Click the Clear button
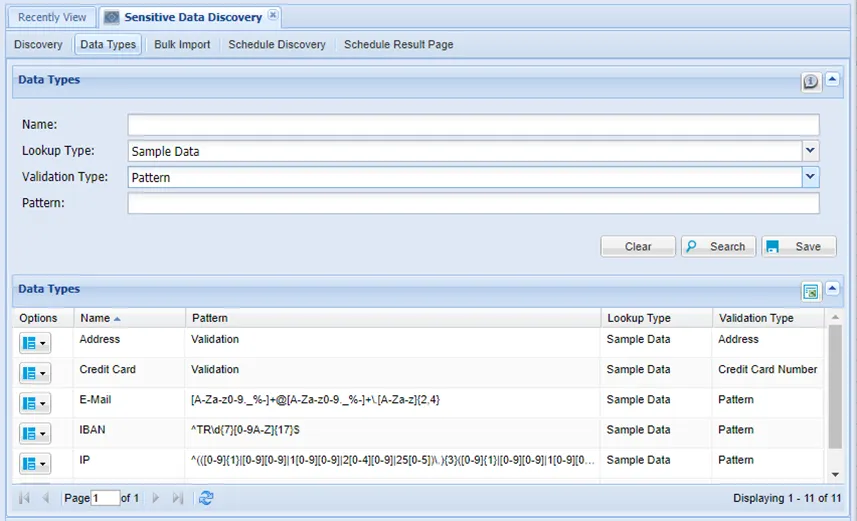The image size is (857, 521). click(638, 247)
